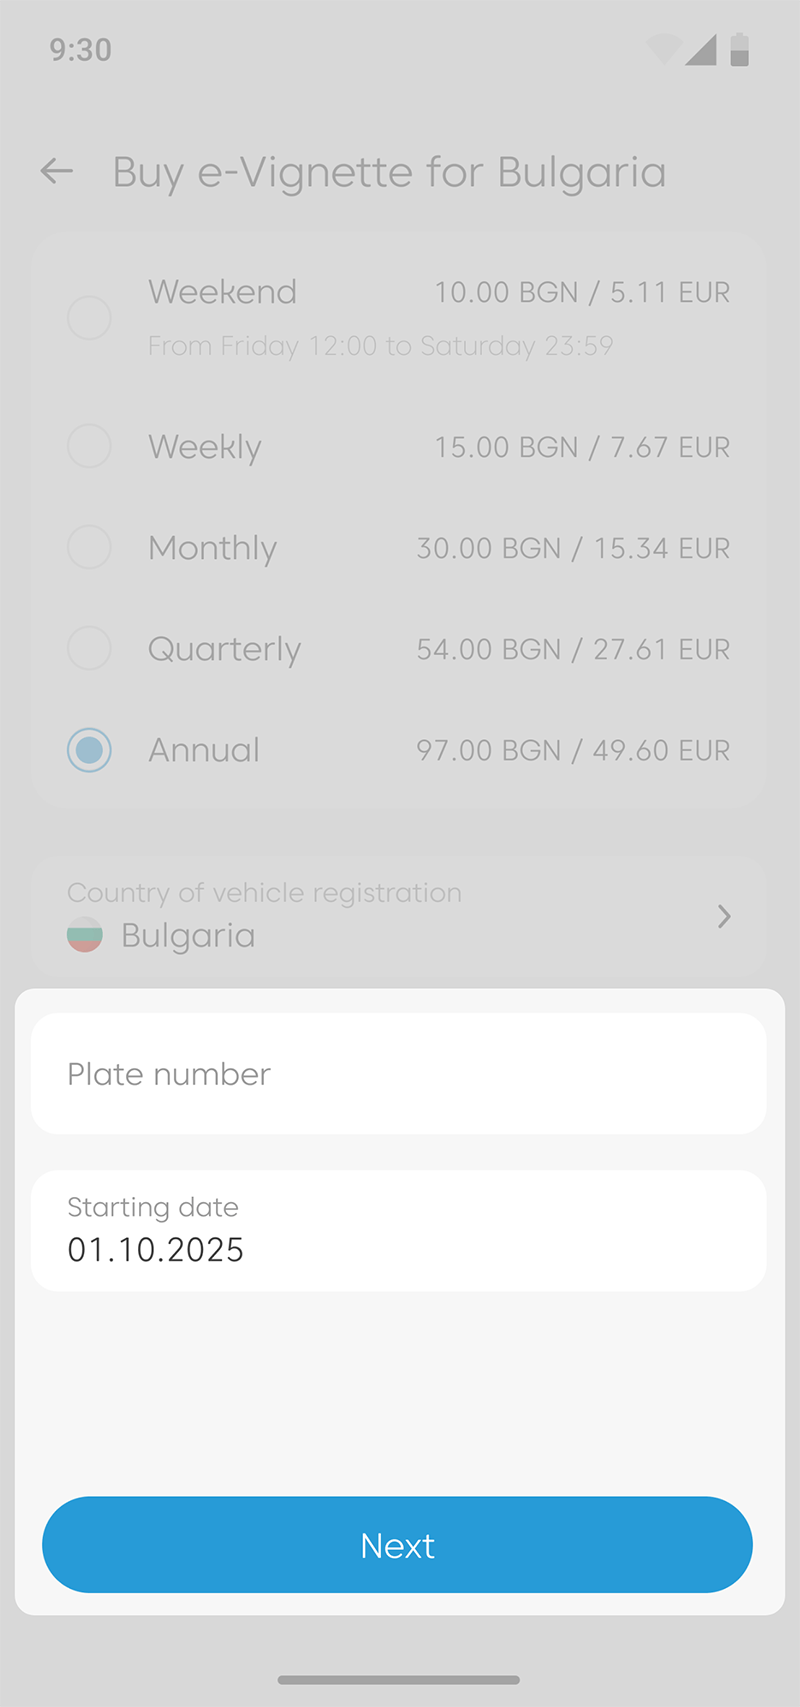Pick the Quarterly vignette radio button
Viewport: 800px width, 1707px height.
pos(89,649)
